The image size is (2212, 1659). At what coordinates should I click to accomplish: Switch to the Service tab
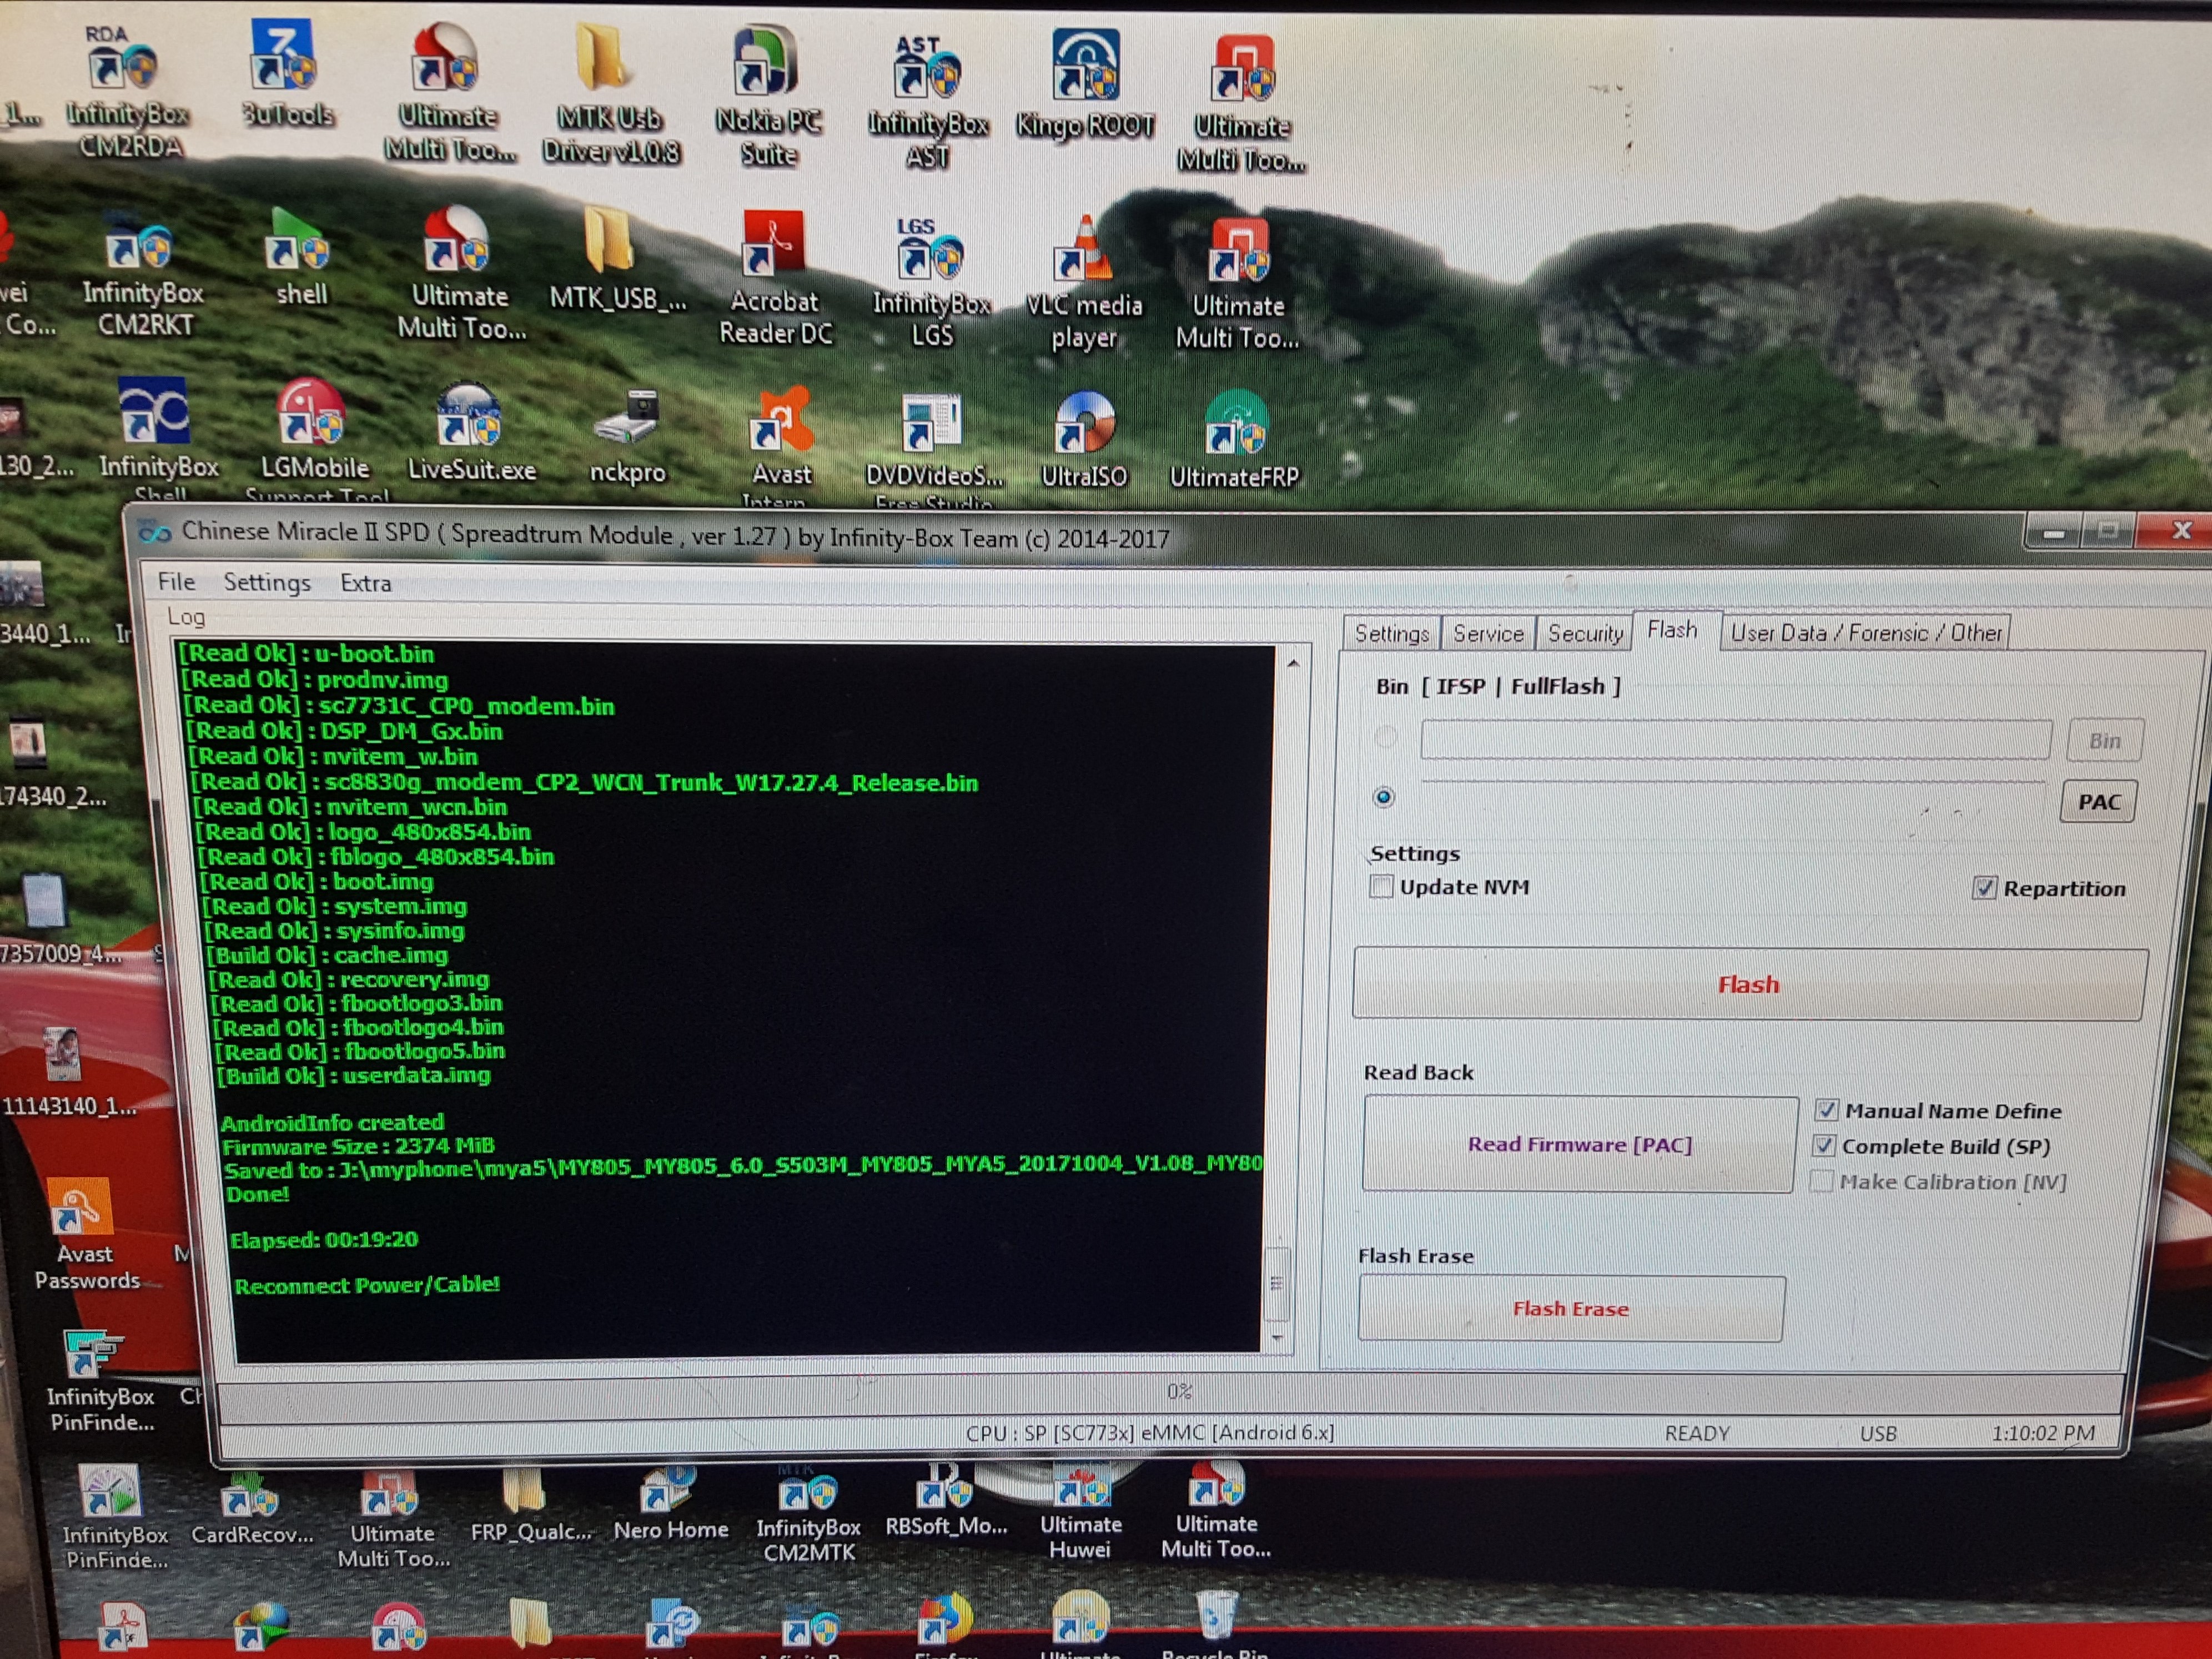point(1488,633)
